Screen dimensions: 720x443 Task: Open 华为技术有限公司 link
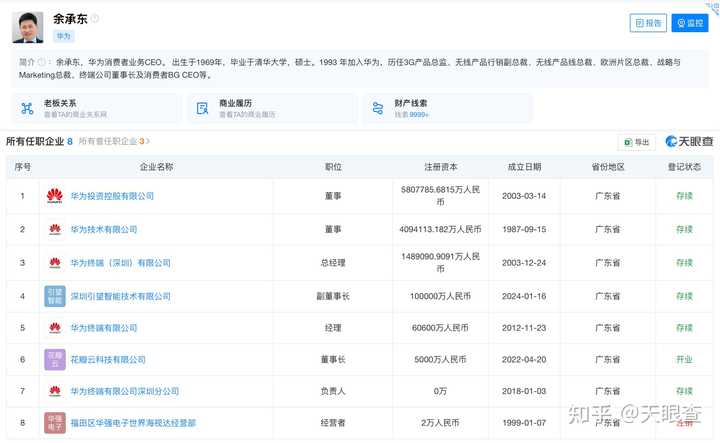tap(104, 229)
